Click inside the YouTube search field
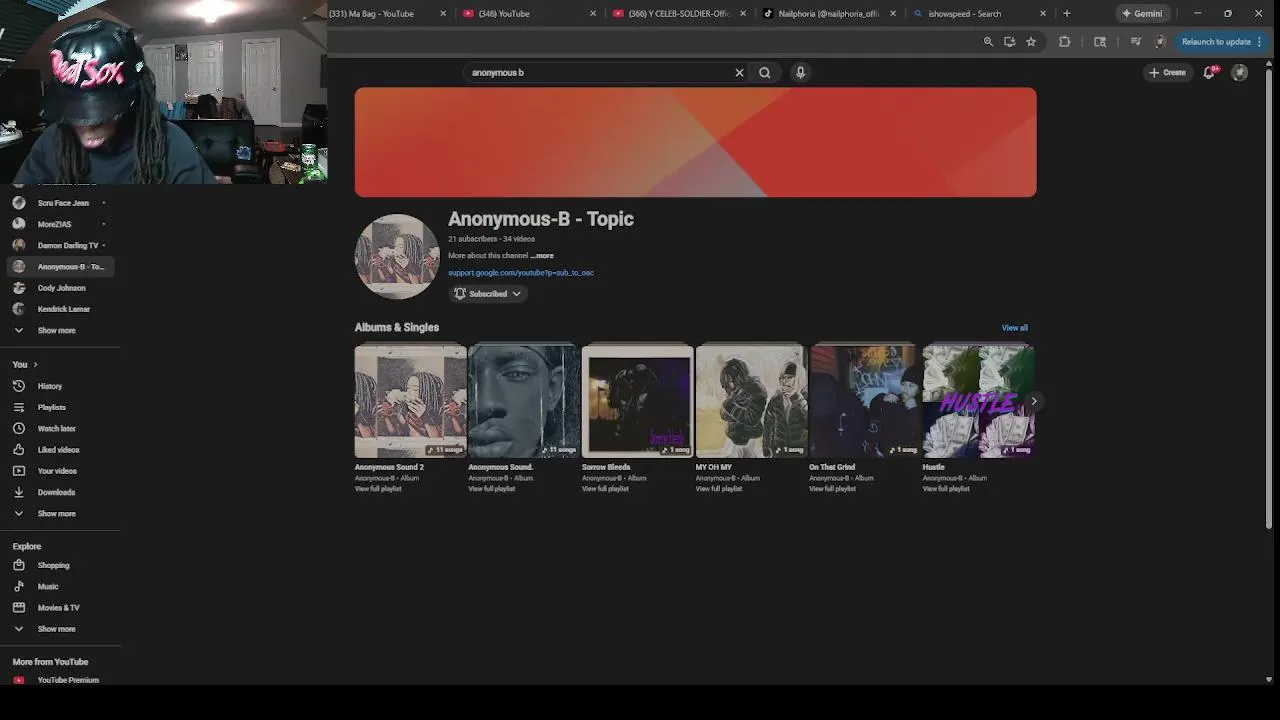The image size is (1280, 720). point(600,72)
